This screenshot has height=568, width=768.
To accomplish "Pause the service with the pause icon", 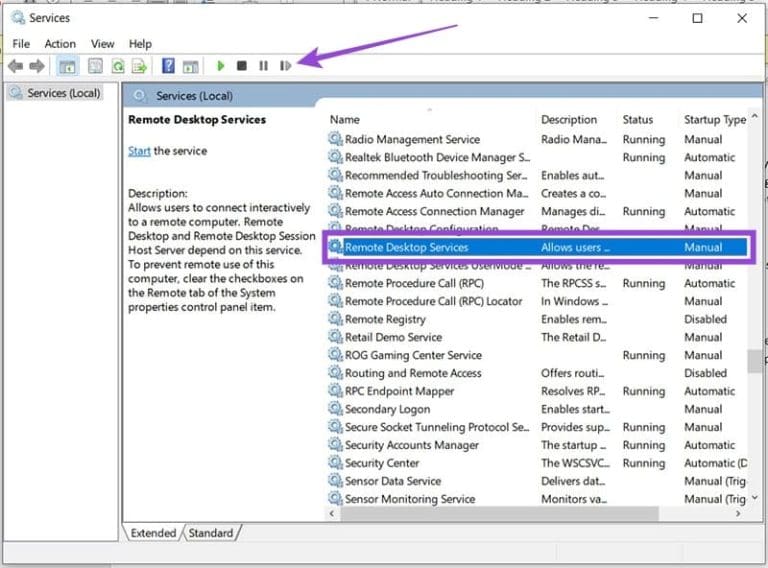I will point(264,66).
